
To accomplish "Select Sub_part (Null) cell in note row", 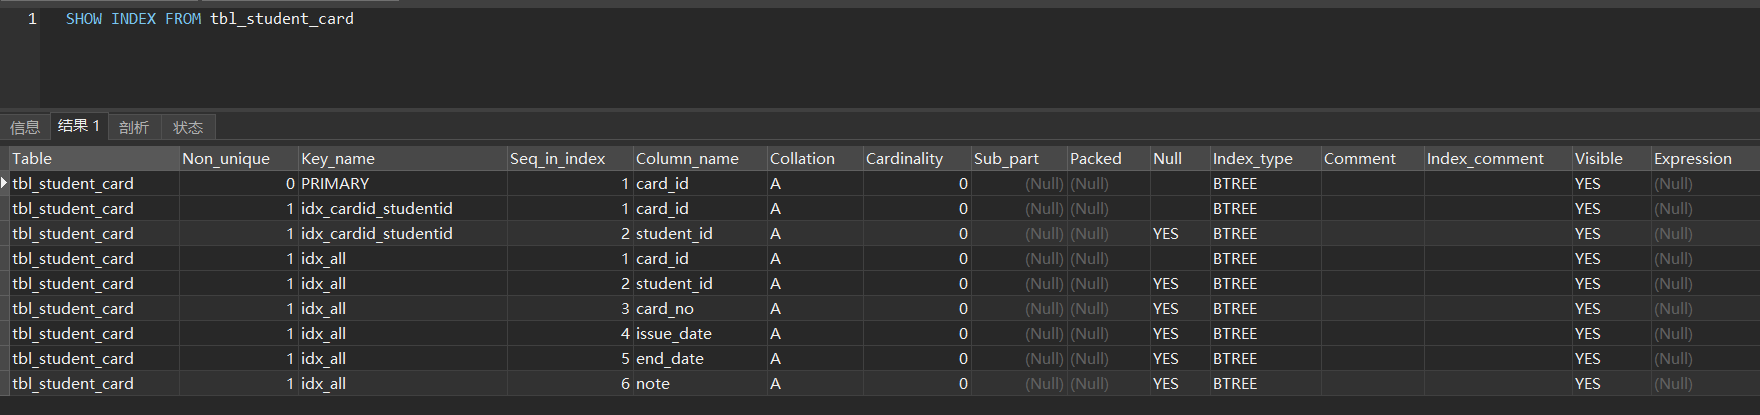I will (1019, 384).
